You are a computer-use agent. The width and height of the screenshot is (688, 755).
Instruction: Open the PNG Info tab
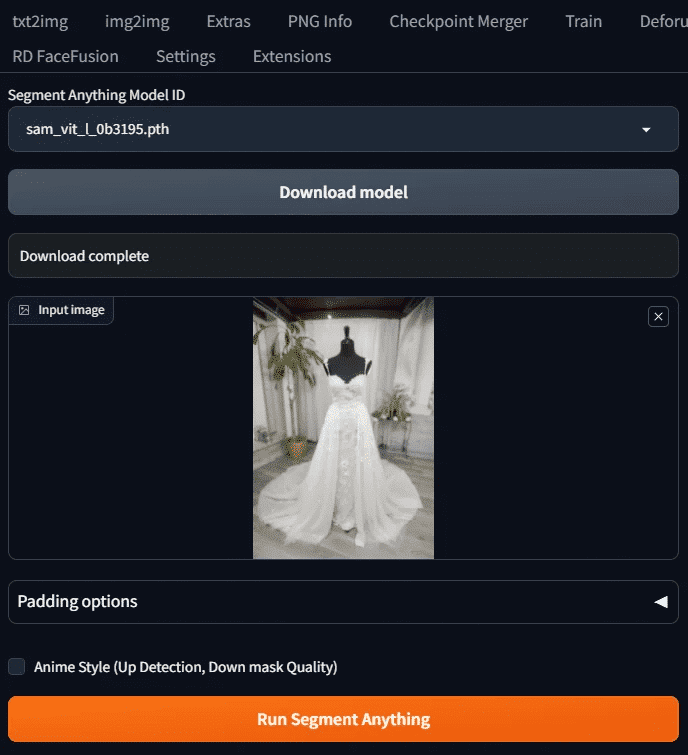click(320, 21)
